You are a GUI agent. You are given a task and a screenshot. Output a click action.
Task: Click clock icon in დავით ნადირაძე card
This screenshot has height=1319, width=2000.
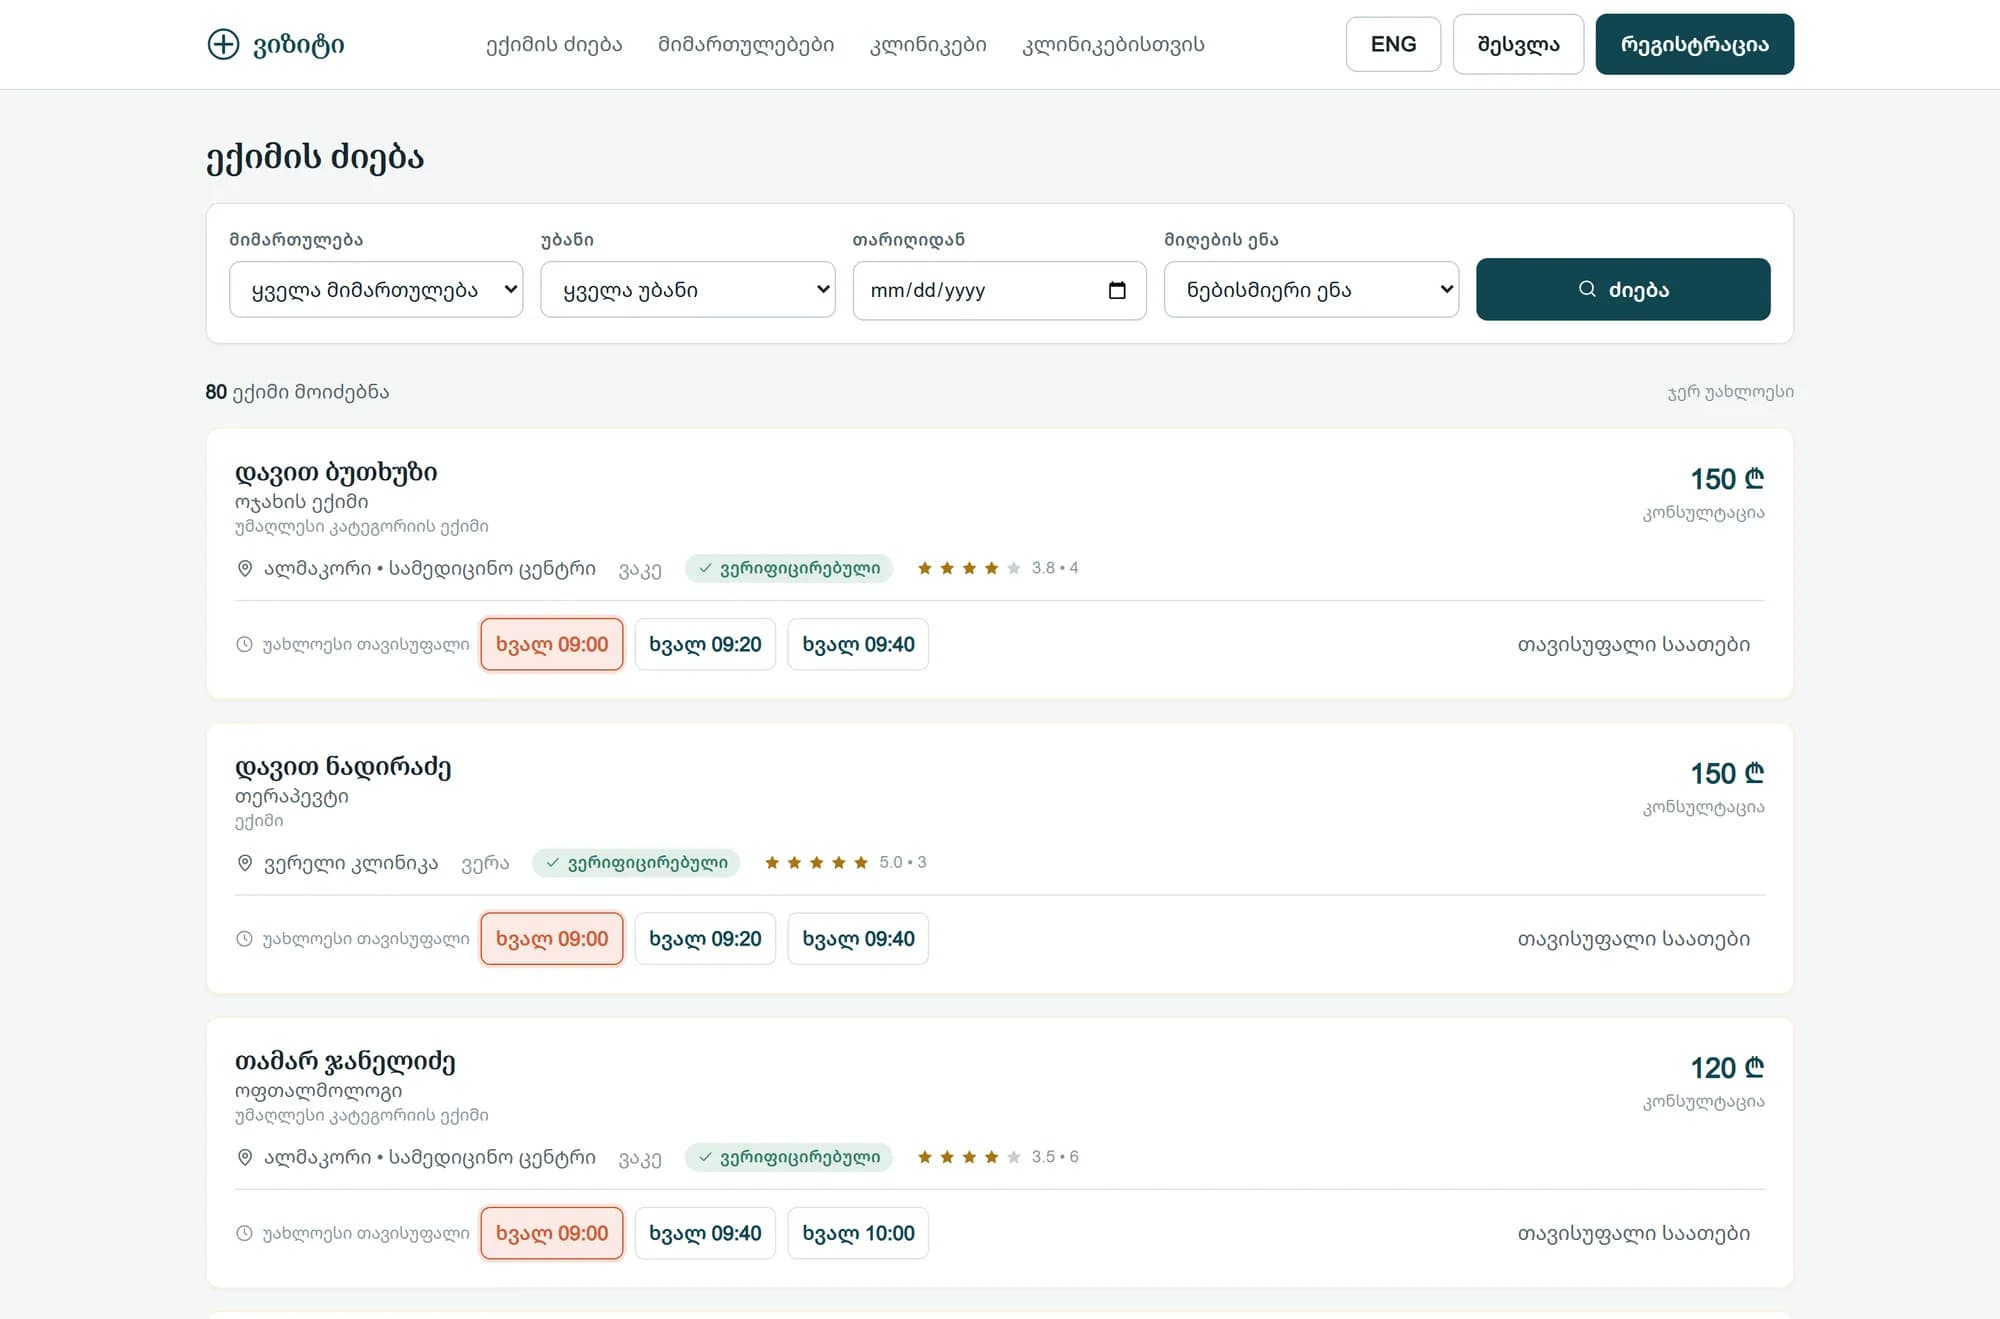coord(244,938)
